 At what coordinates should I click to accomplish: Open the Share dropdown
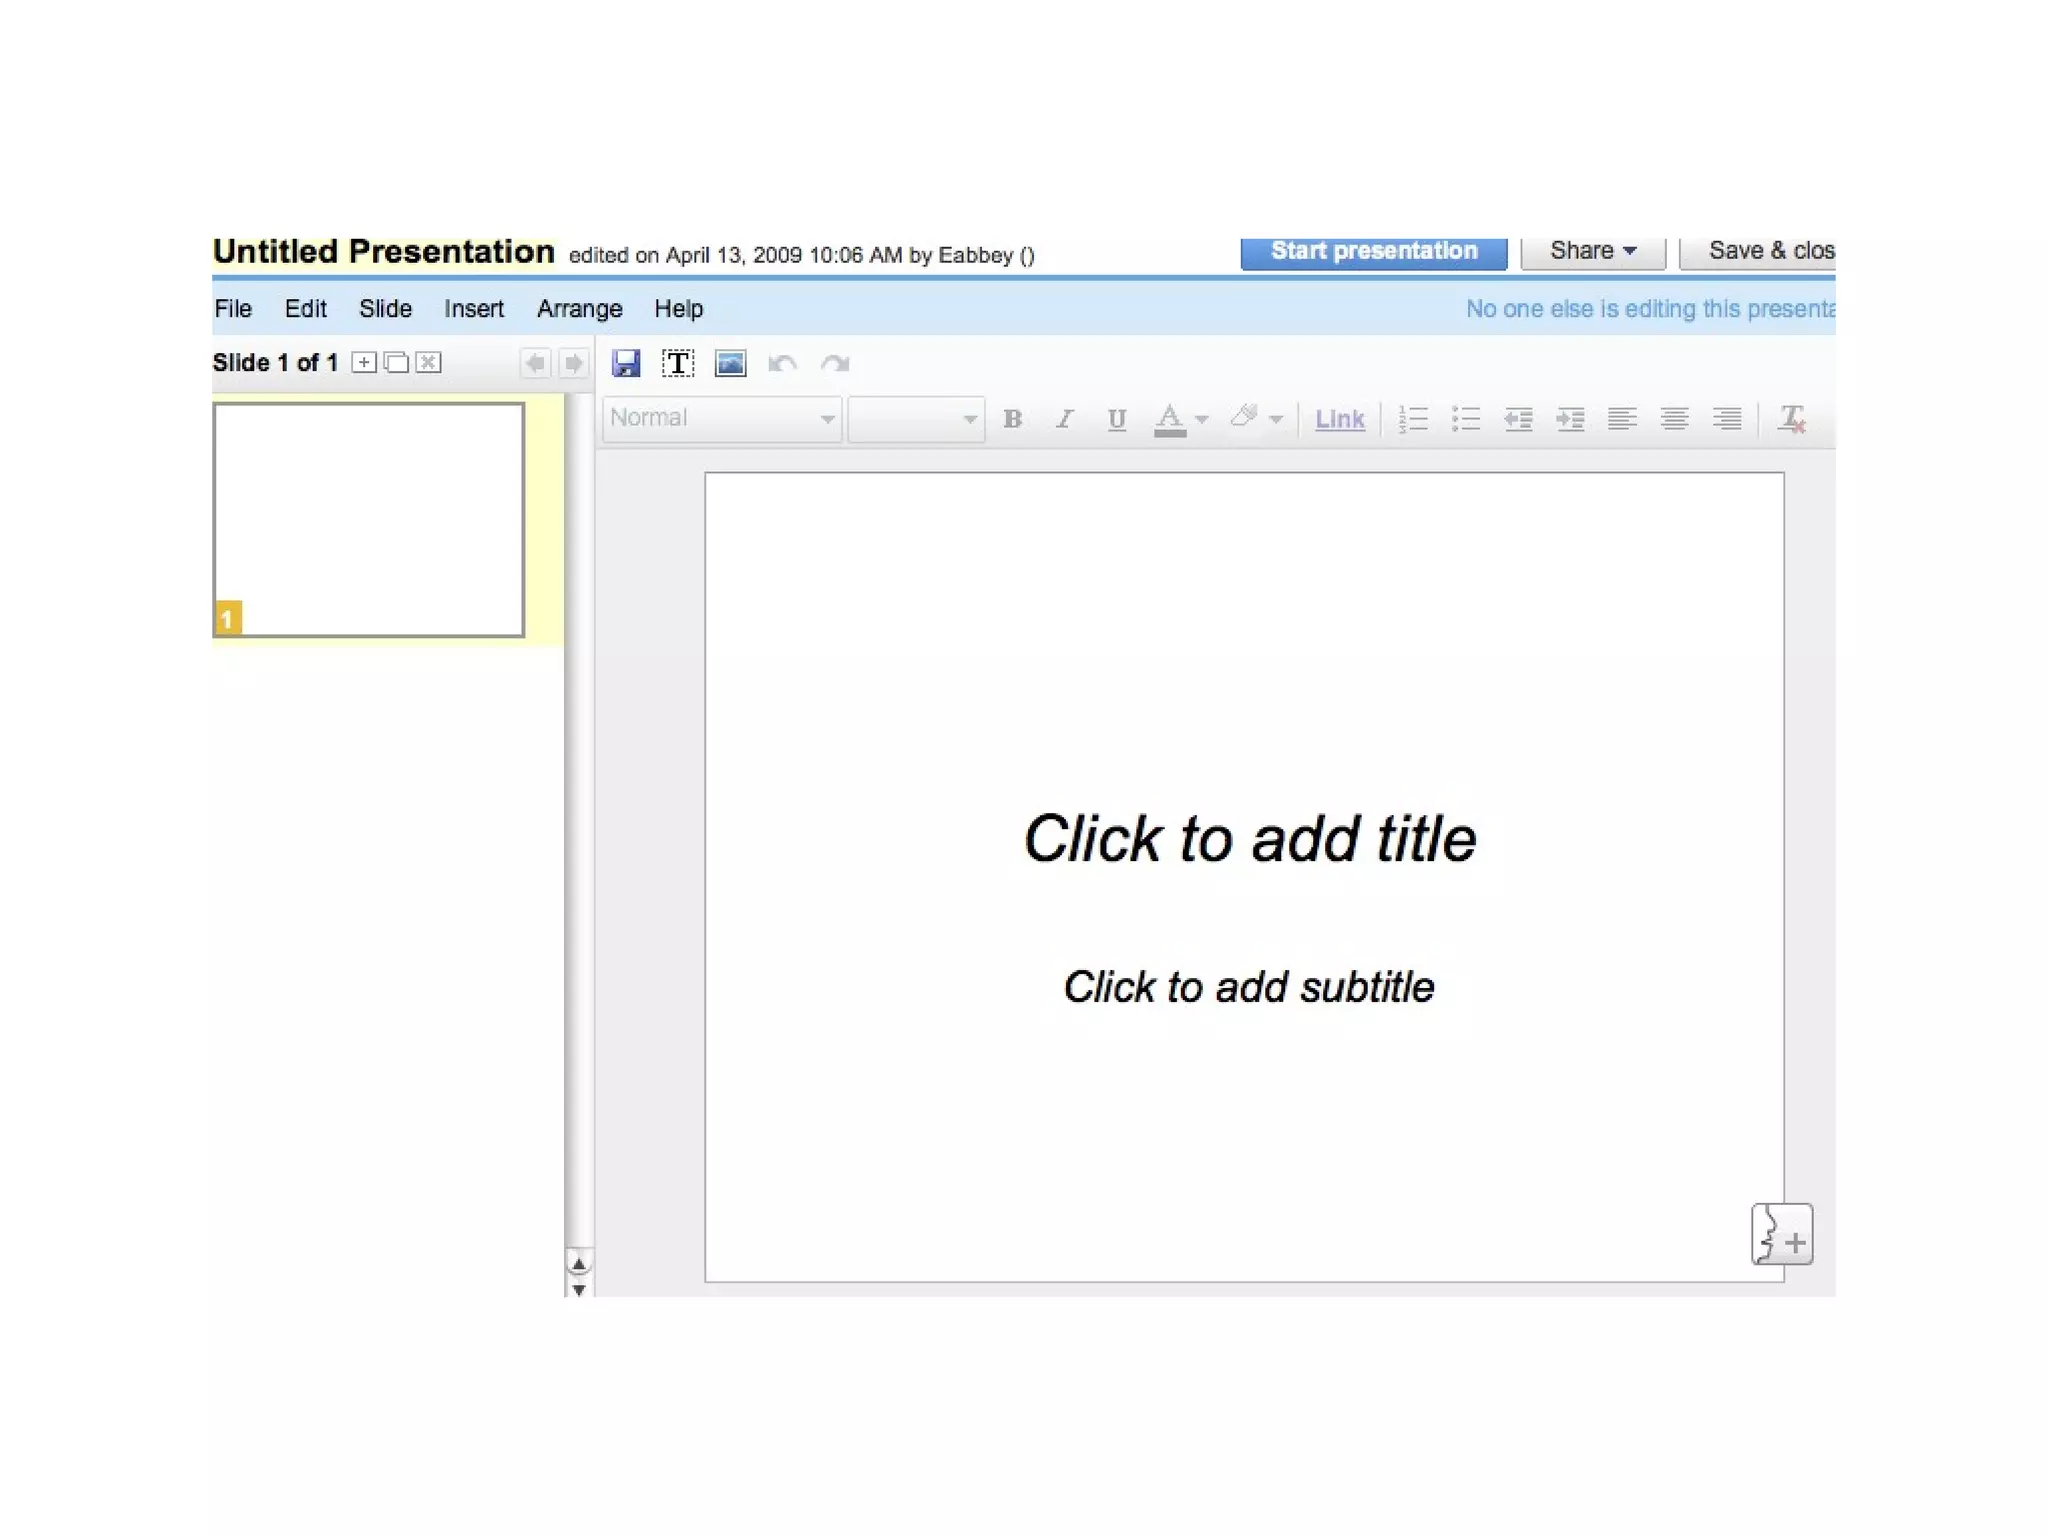click(1592, 251)
